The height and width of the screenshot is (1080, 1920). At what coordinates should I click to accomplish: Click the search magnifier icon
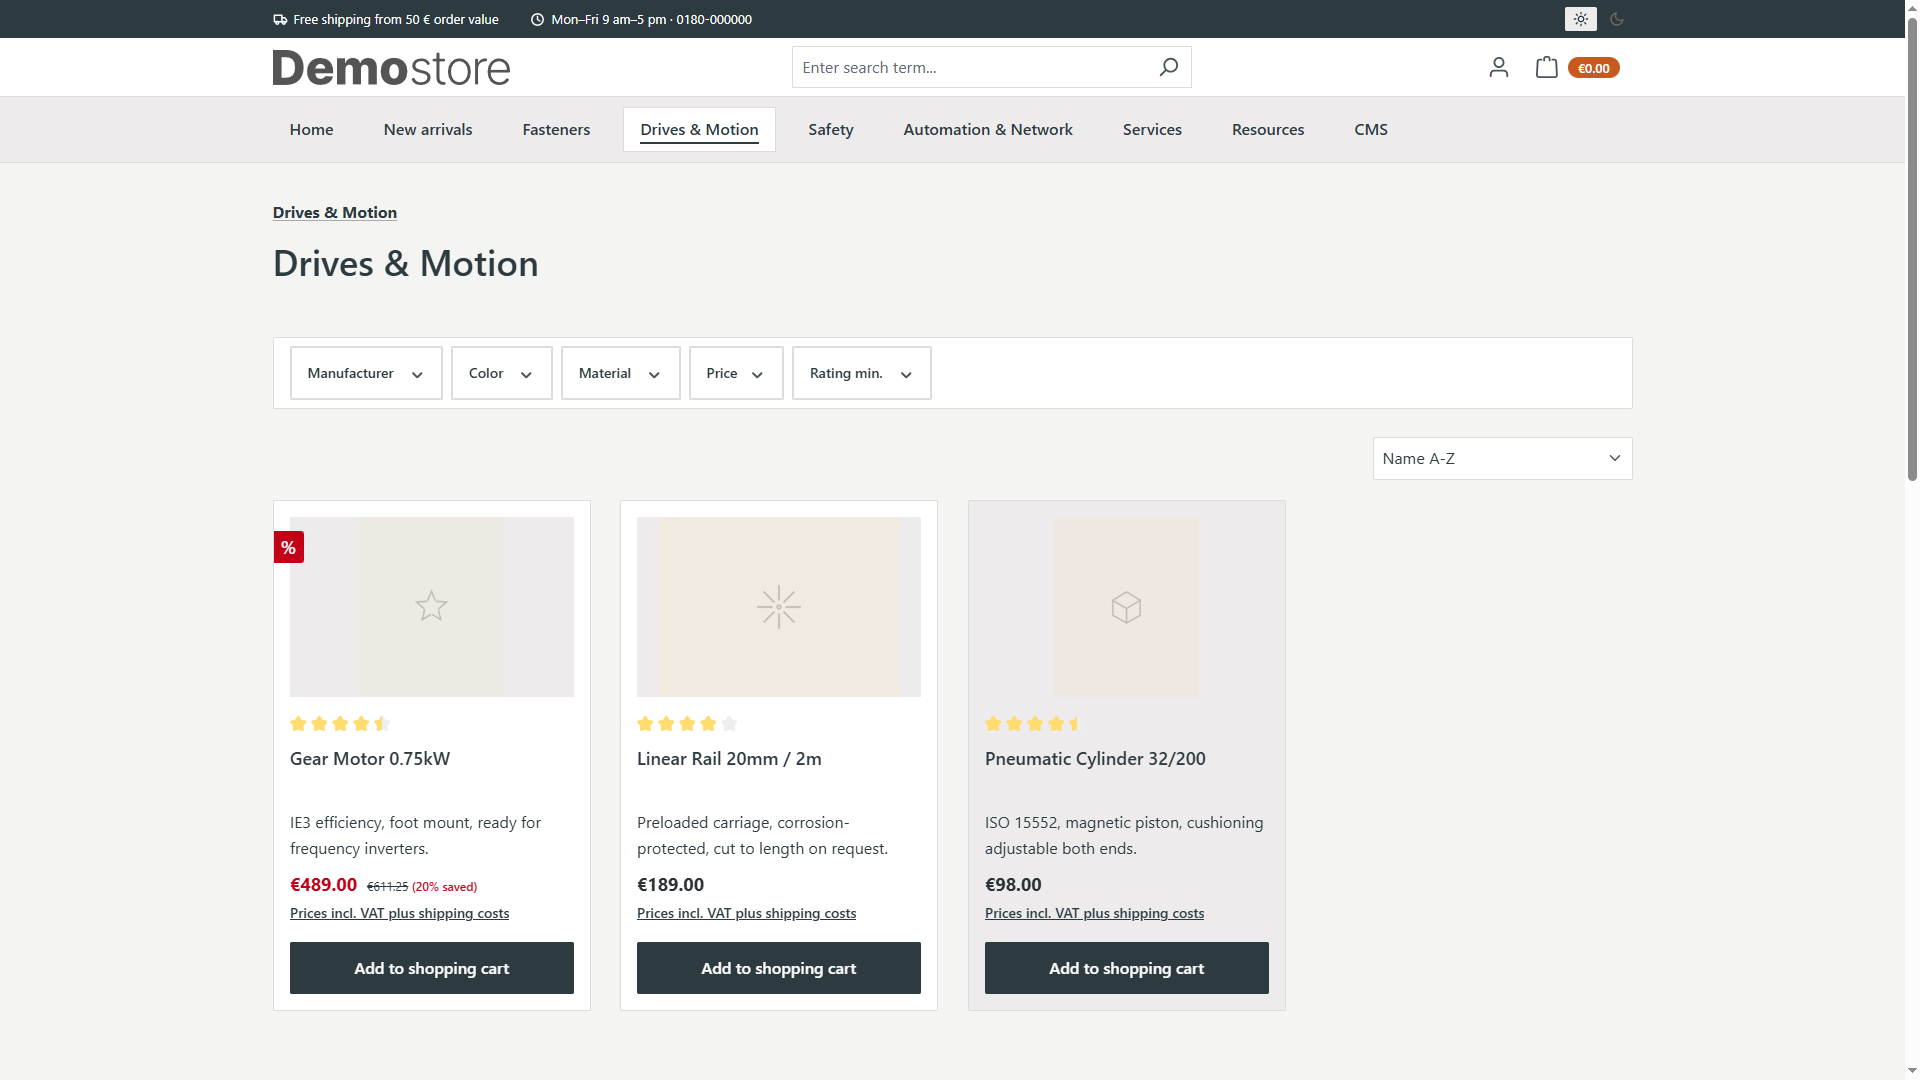tap(1168, 67)
